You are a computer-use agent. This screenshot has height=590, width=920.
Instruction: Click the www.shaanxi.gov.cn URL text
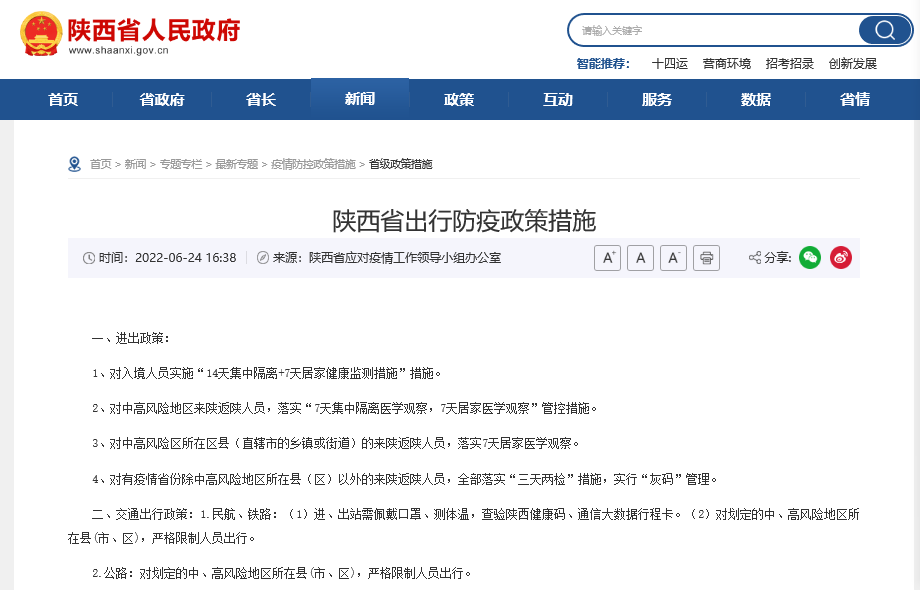119,50
